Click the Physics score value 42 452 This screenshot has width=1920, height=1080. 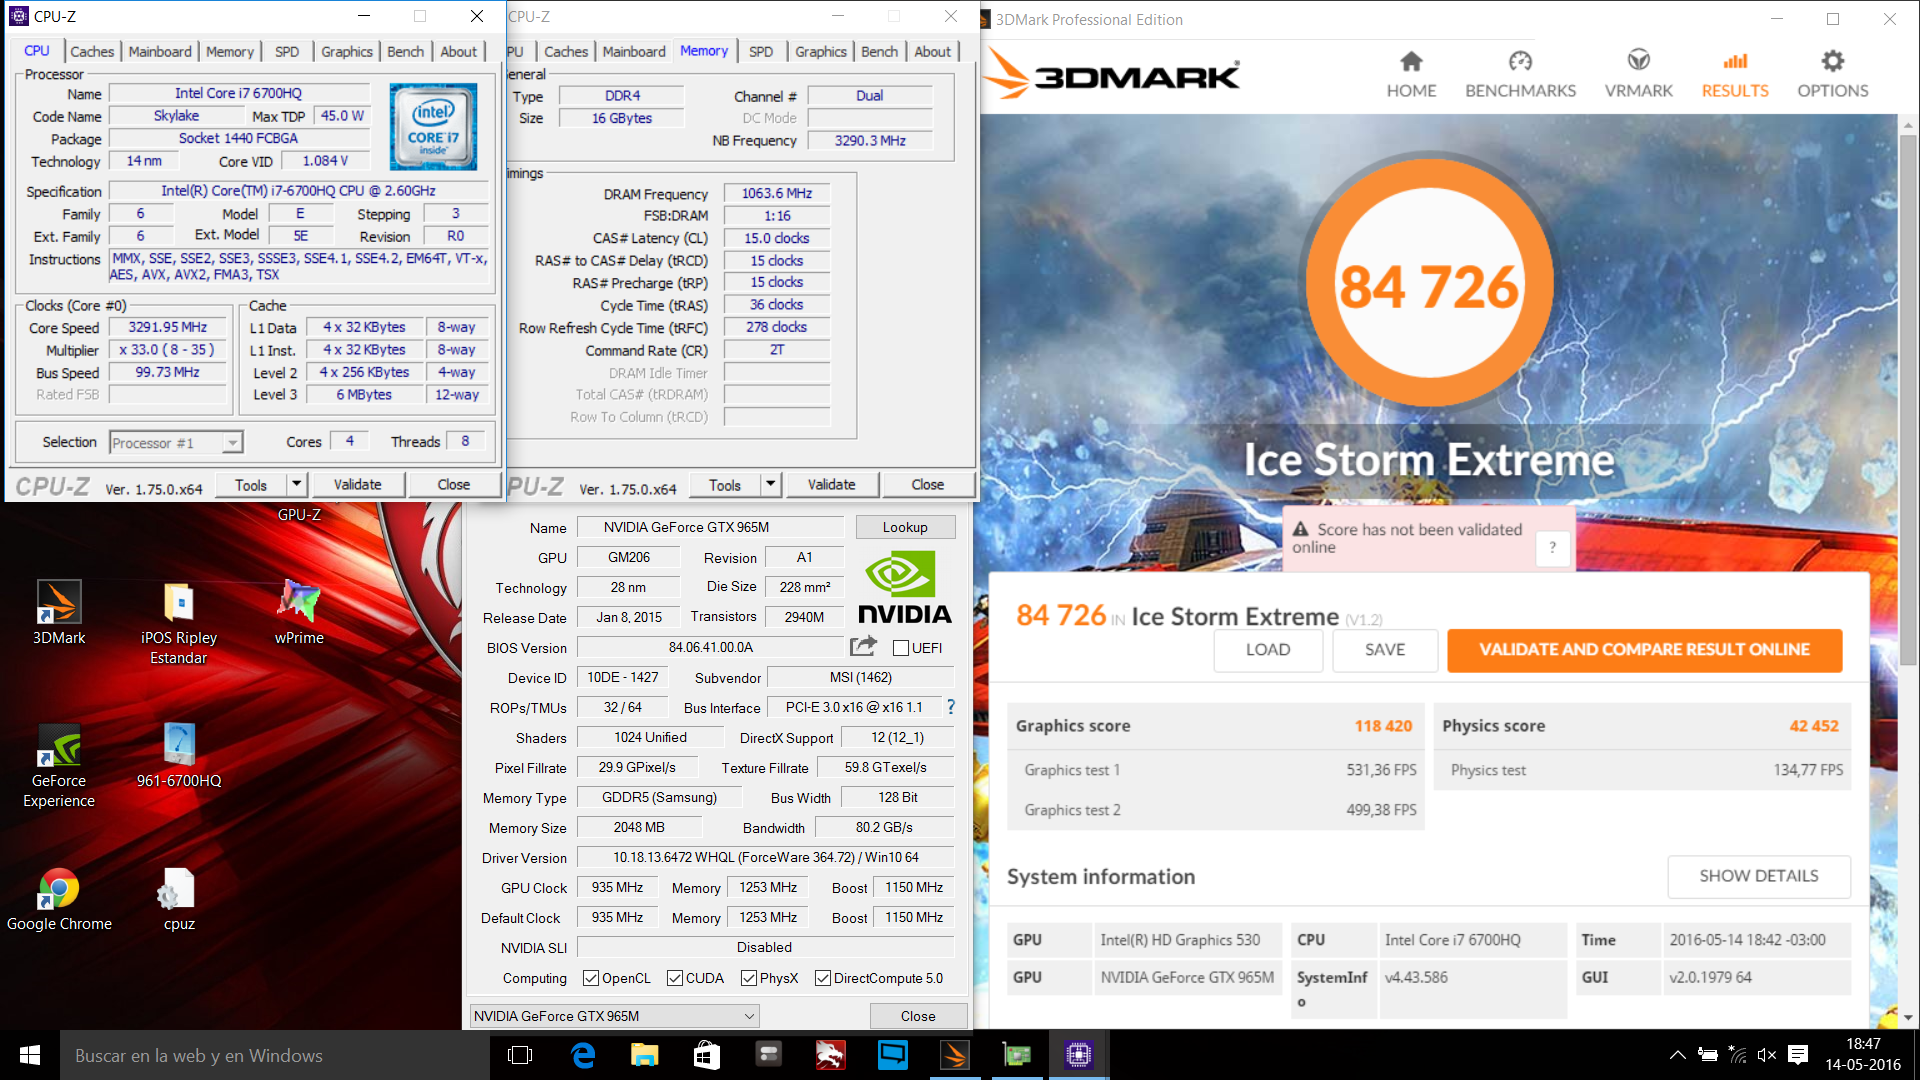(x=1813, y=726)
